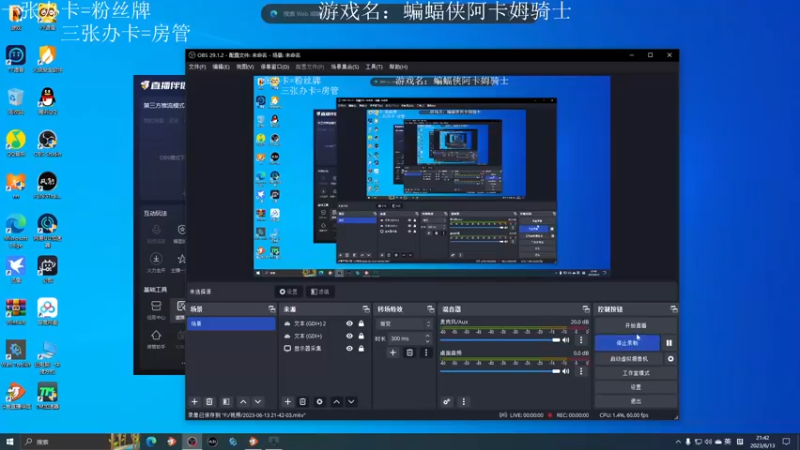The height and width of the screenshot is (450, 800).
Task: Add a new scene with the plus icon
Action: [194, 402]
